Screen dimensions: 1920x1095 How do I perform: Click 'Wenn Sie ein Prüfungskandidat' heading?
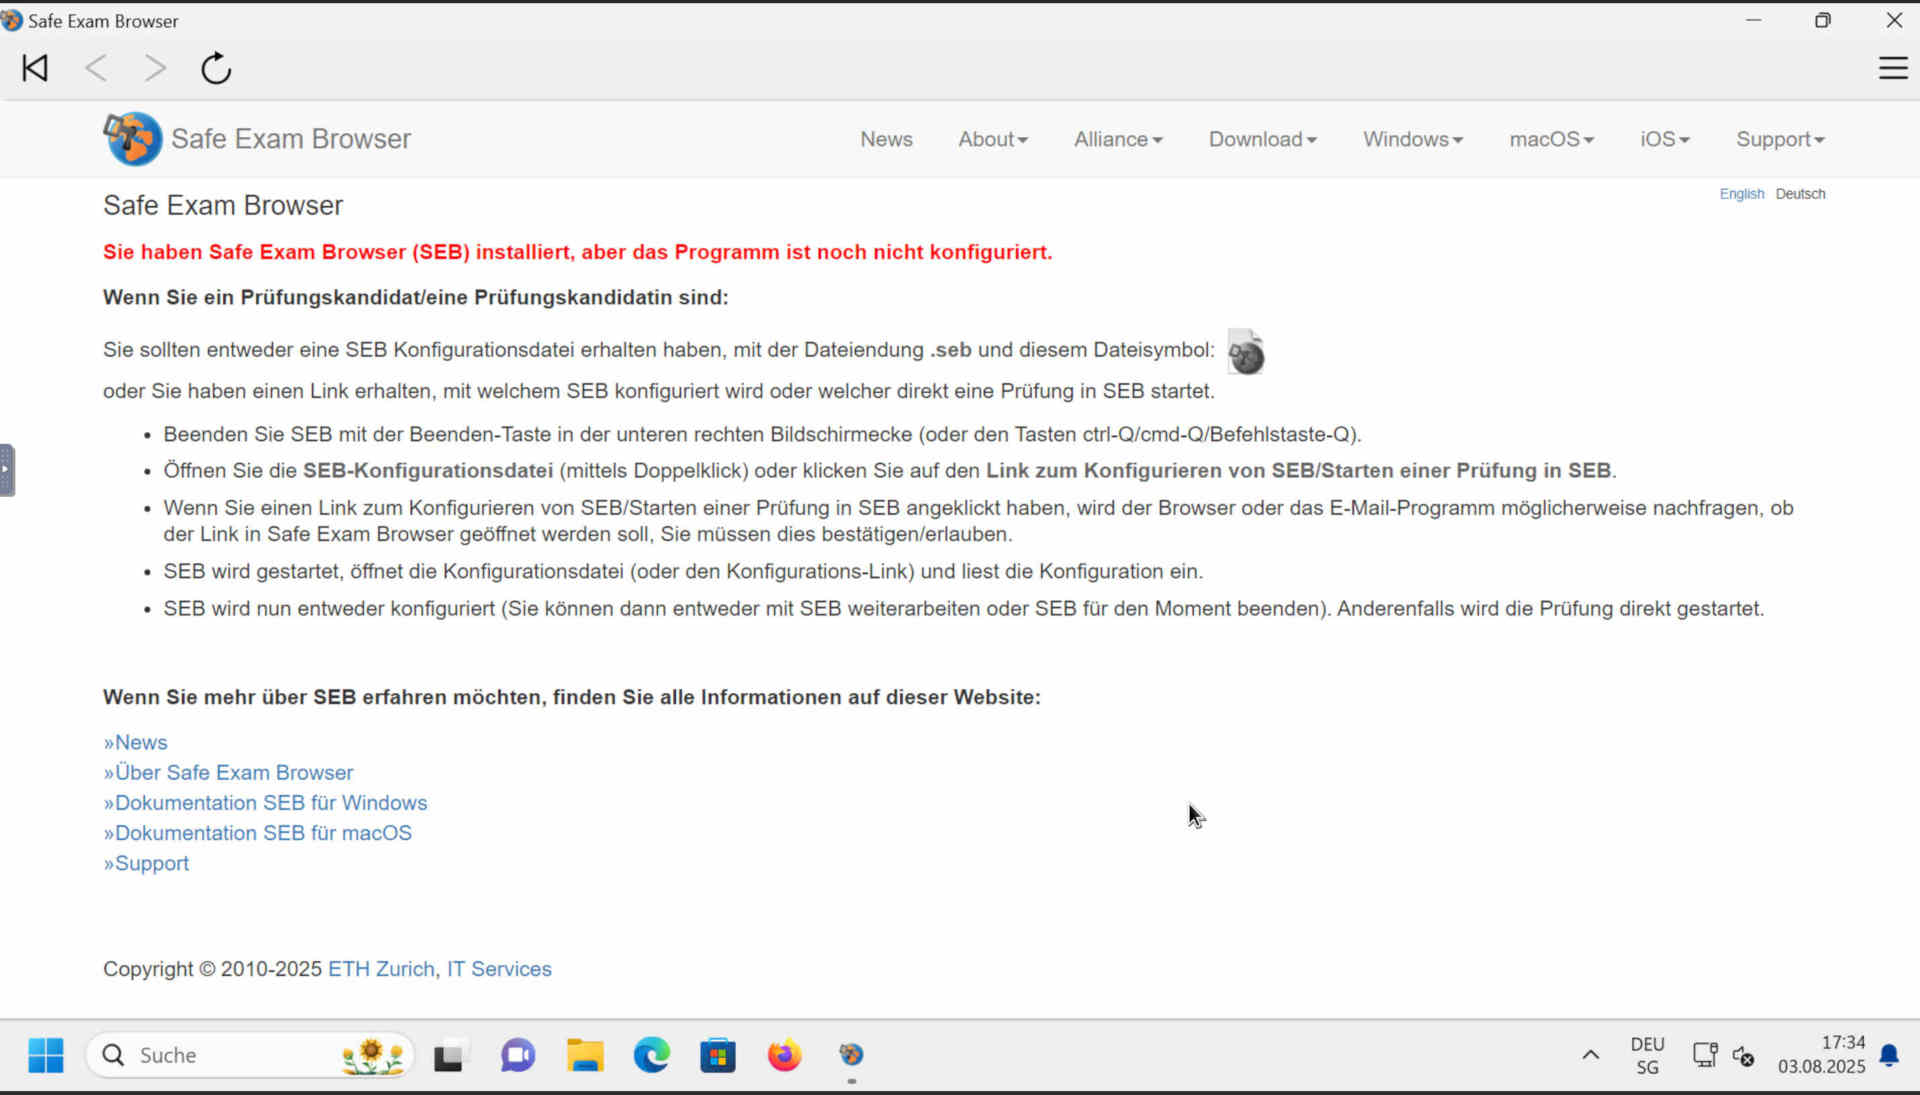pos(415,297)
